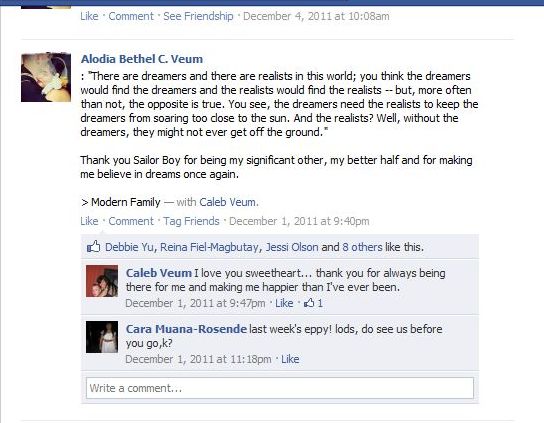Click Tag Friends on the post
The height and width of the screenshot is (423, 544).
[x=191, y=221]
